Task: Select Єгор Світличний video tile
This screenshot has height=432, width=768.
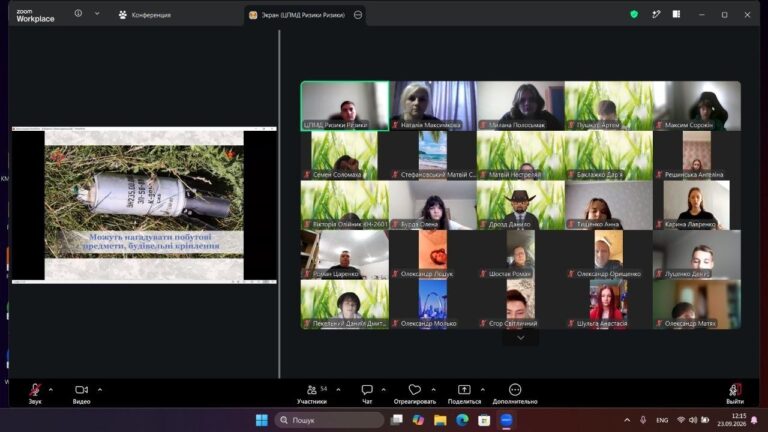Action: pyautogui.click(x=521, y=304)
